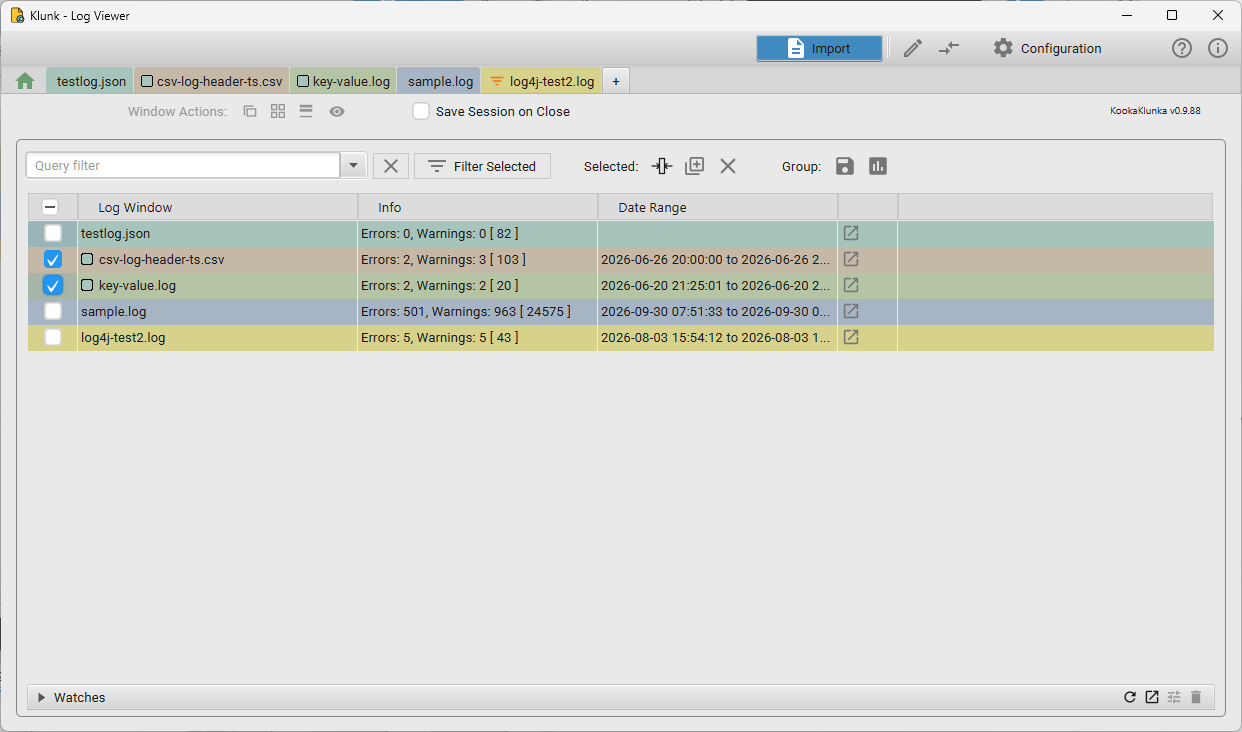Click date range starting 2026-09-30 07:51:33

tap(716, 311)
